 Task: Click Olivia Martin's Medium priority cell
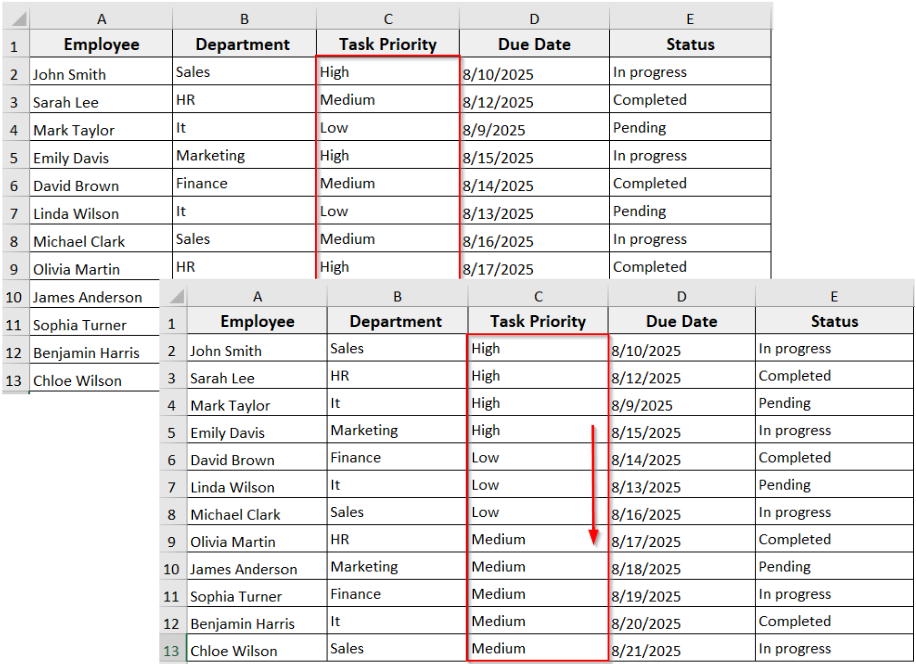[x=537, y=540]
